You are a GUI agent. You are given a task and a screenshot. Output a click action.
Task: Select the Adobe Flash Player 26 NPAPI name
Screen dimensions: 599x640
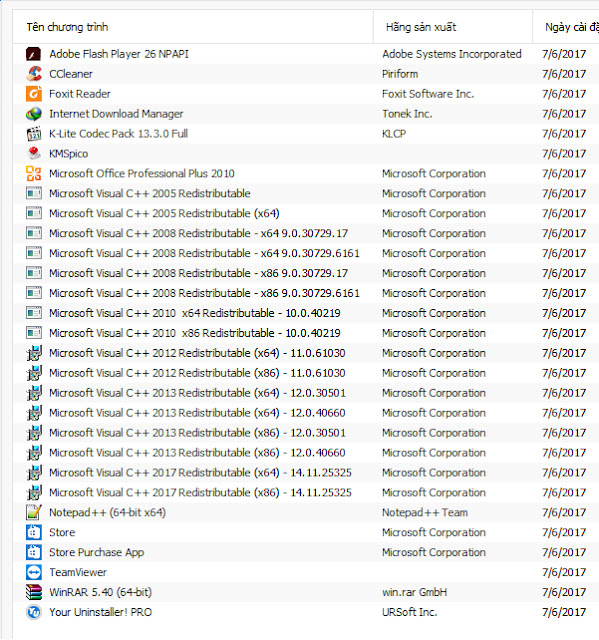tap(119, 54)
